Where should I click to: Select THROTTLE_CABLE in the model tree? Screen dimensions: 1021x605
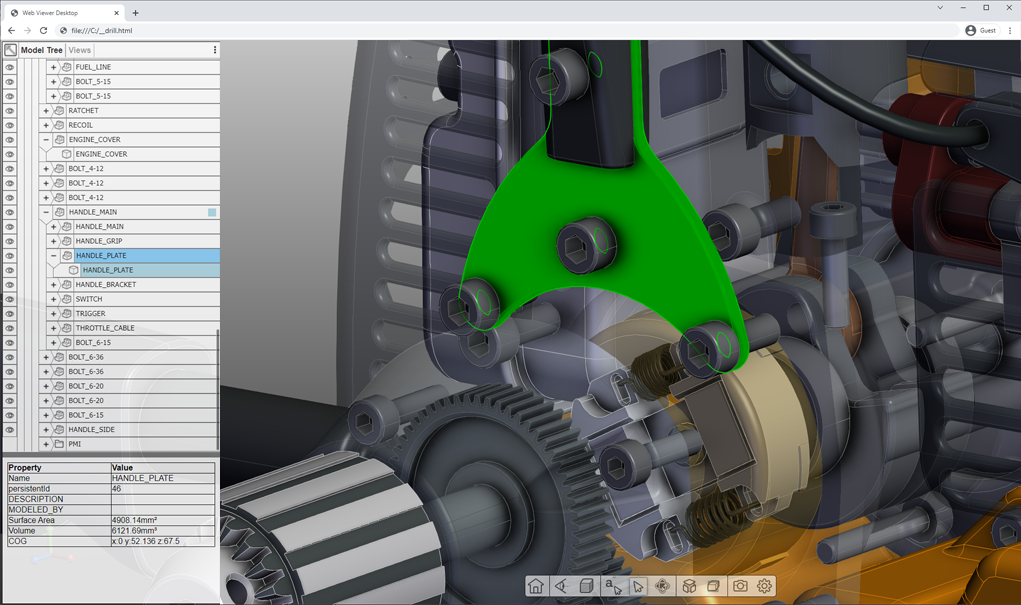(104, 328)
